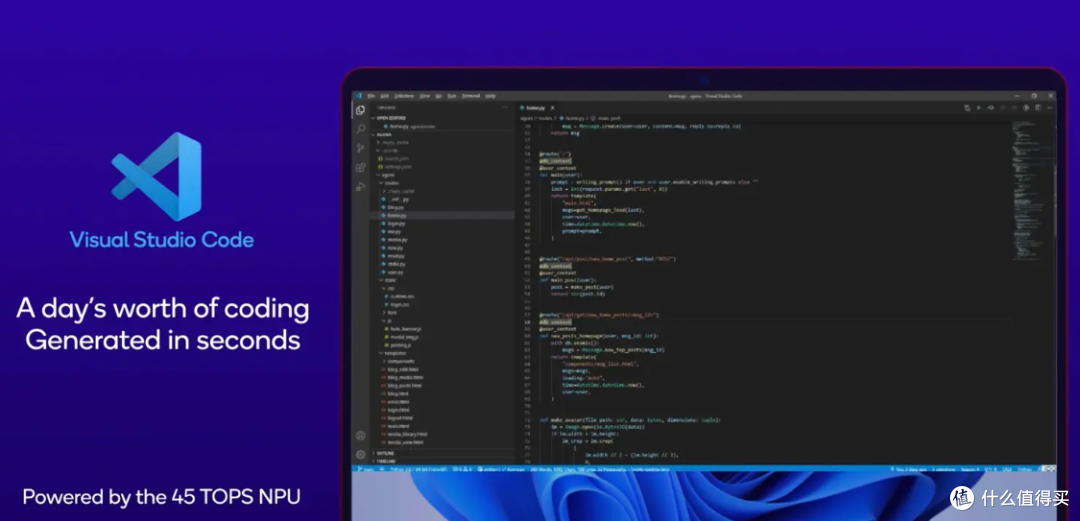Open the Manage gear menu
The width and height of the screenshot is (1080, 521).
[x=360, y=455]
